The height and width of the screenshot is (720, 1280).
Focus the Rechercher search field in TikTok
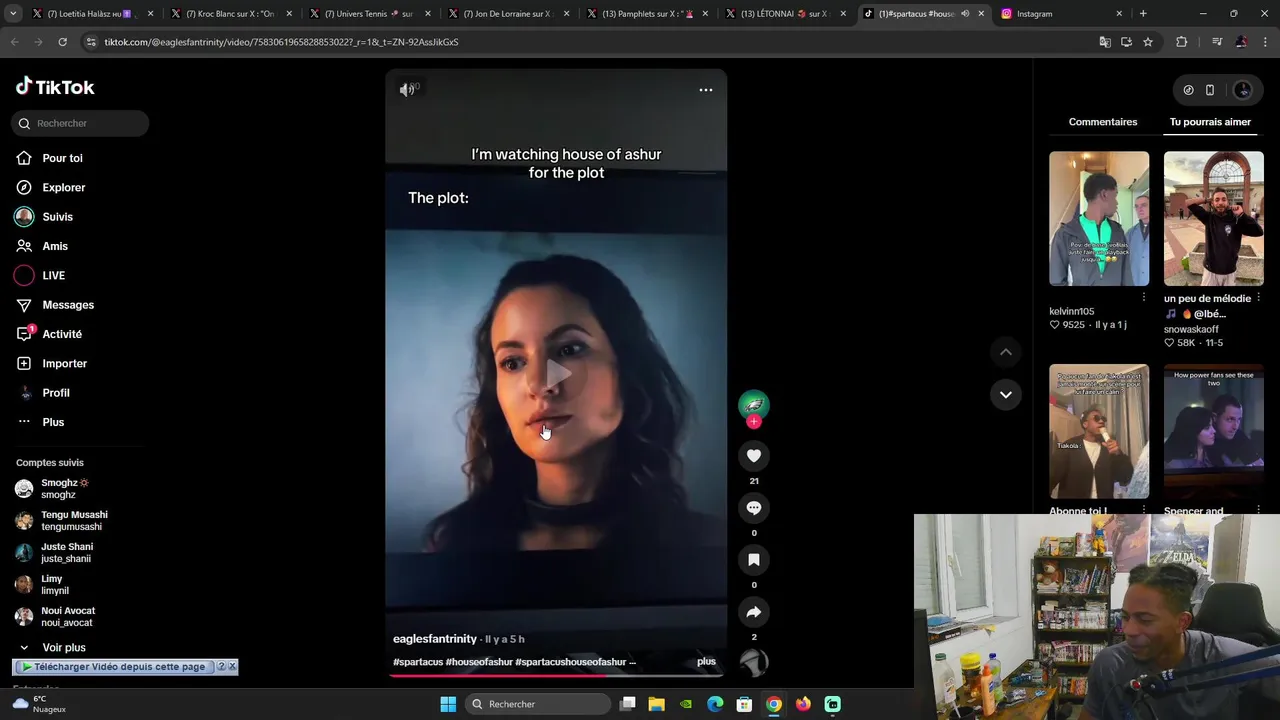[x=81, y=123]
